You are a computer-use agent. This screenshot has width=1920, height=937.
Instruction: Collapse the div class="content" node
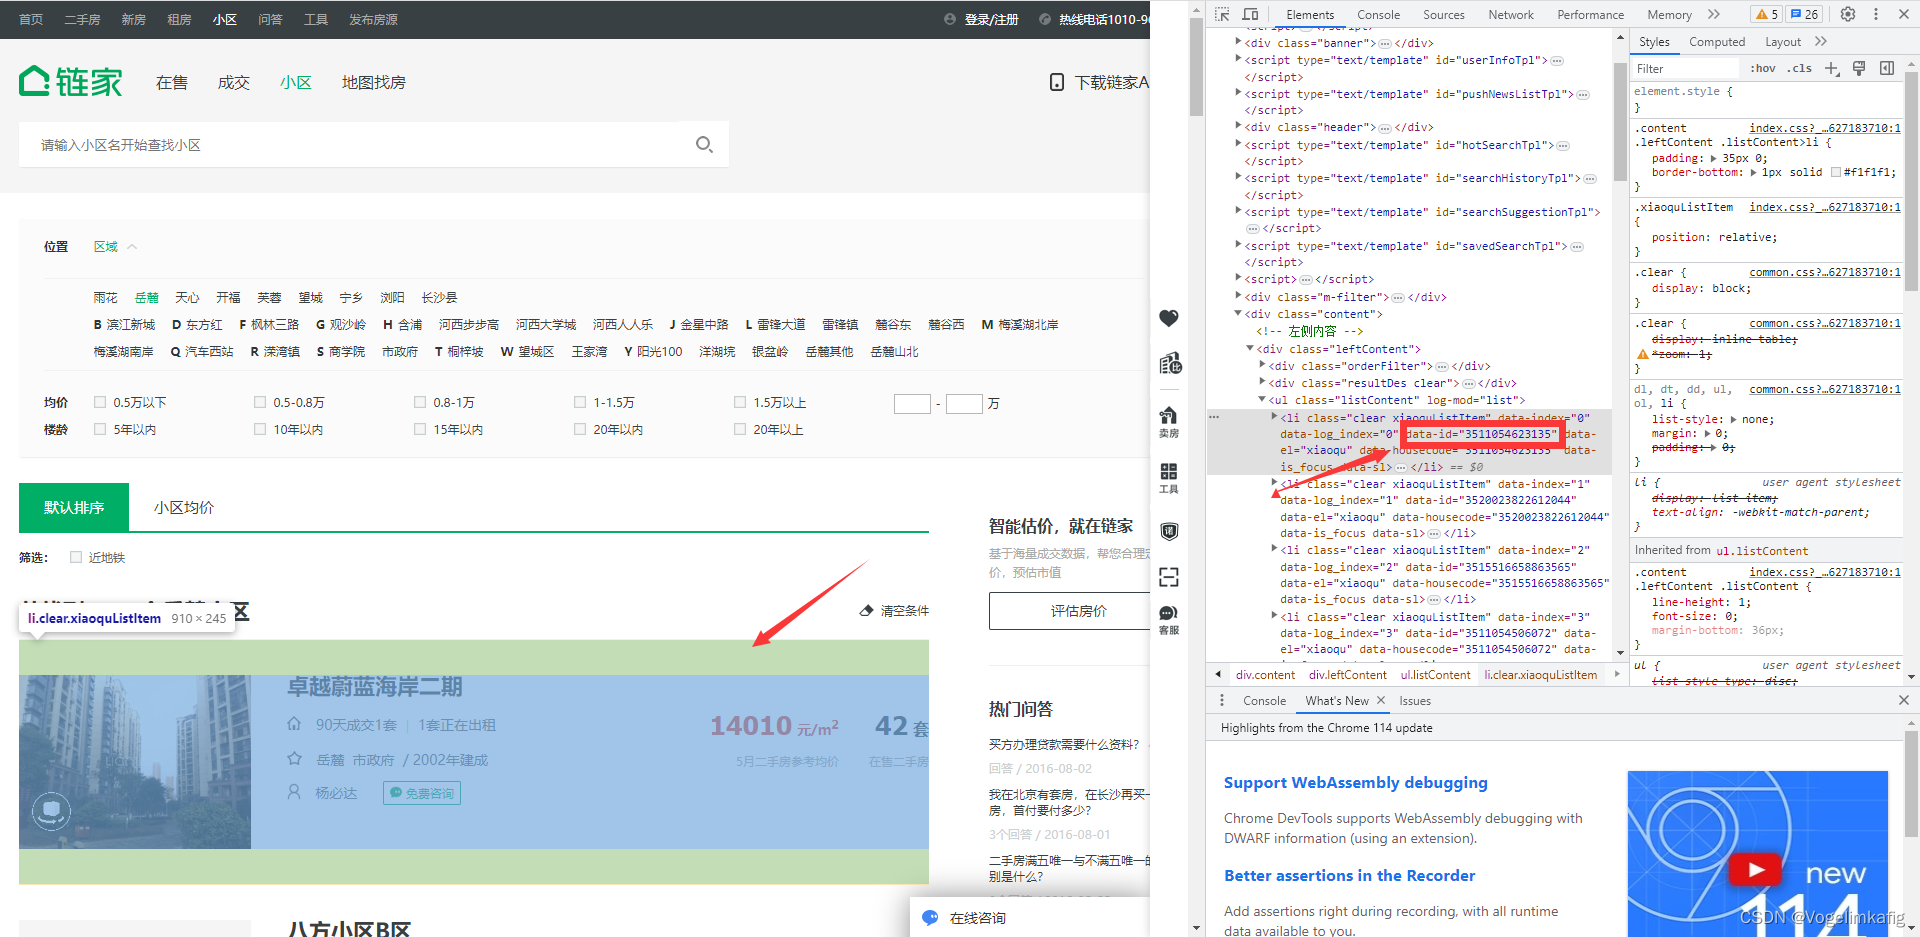(x=1238, y=313)
